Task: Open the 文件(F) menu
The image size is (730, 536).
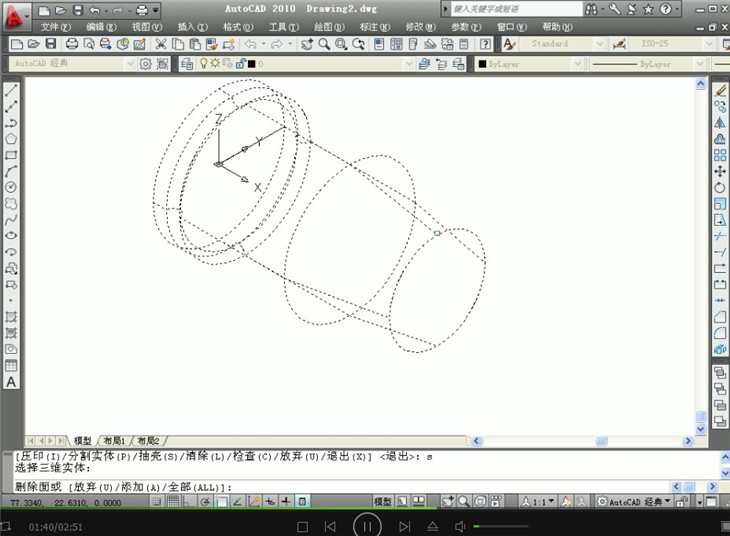Action: pos(55,27)
